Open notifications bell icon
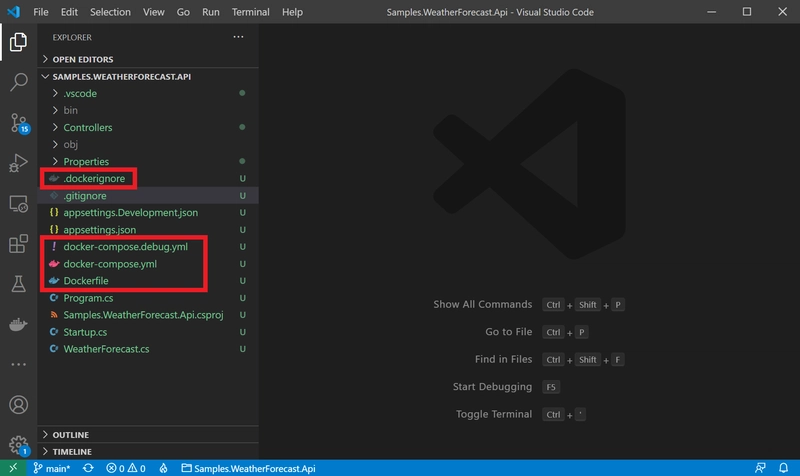The image size is (800, 476). point(783,468)
